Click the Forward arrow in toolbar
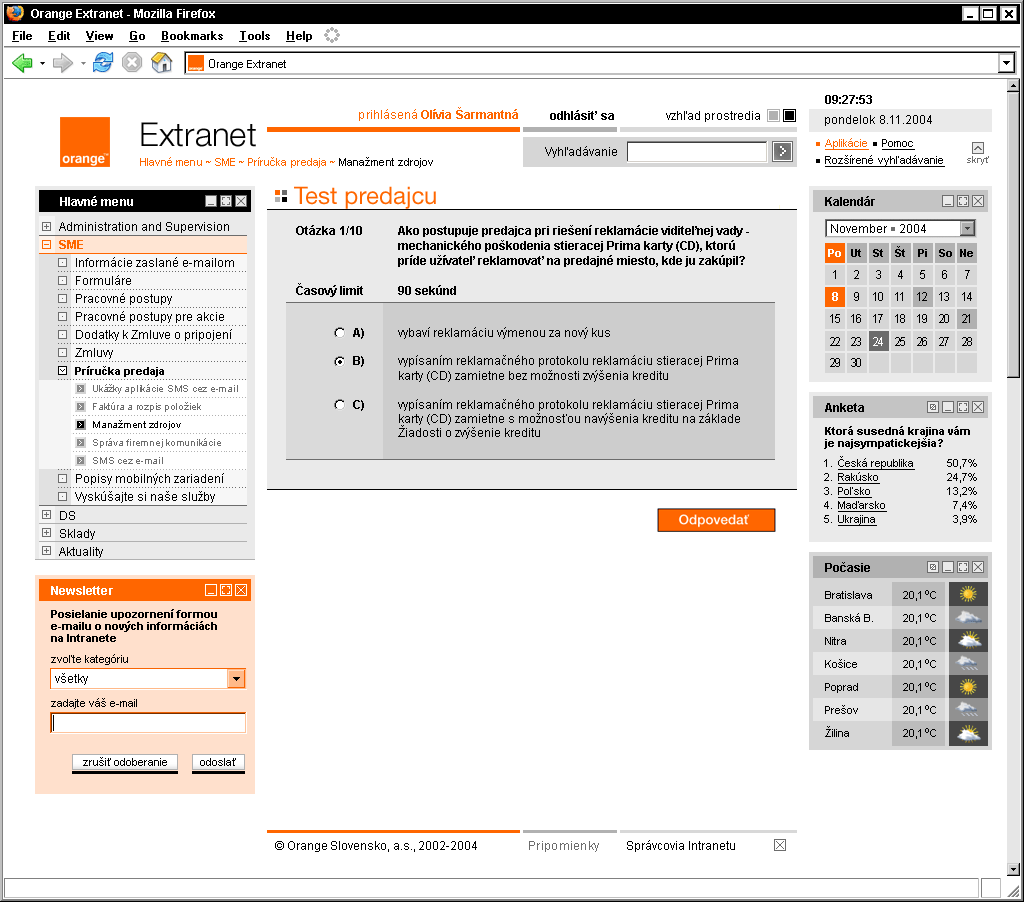The width and height of the screenshot is (1024, 902). 63,63
